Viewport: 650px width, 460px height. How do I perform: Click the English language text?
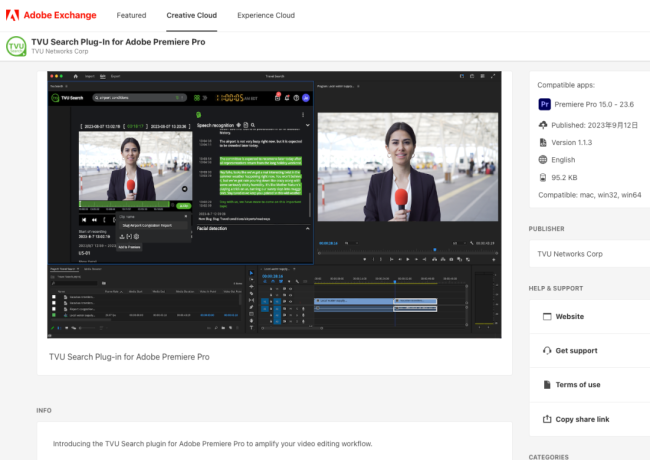click(563, 160)
